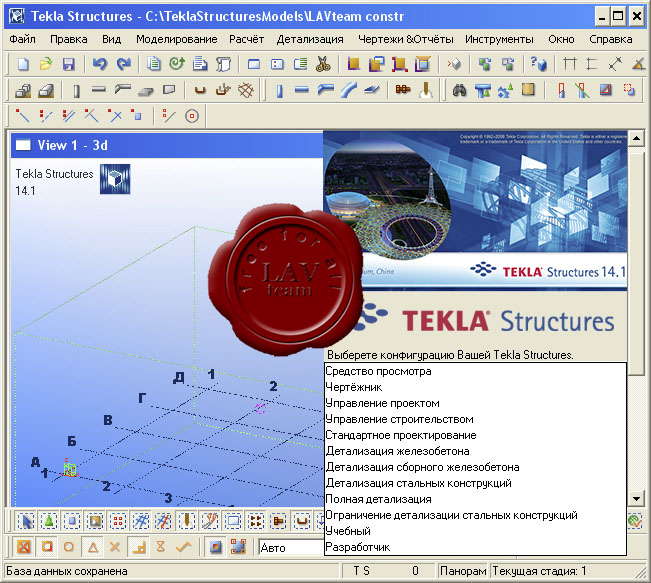Toggle the select welds switch
The image size is (651, 583).
pyautogui.click(x=186, y=521)
